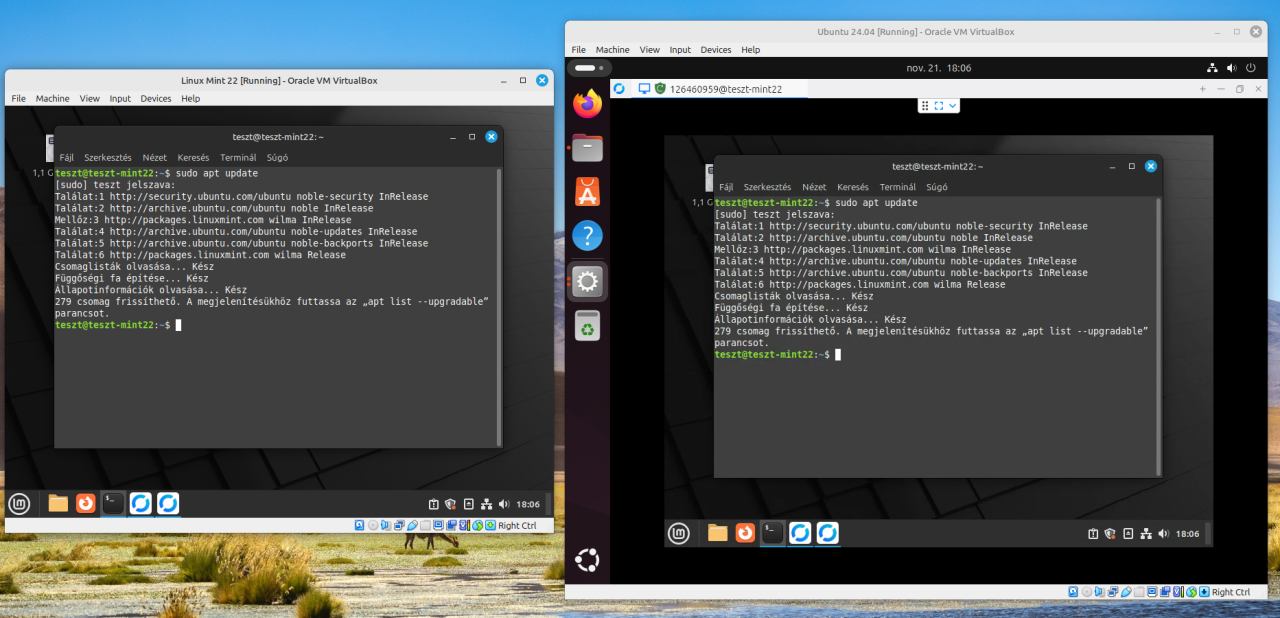This screenshot has width=1280, height=618.
Task: Click the shield tray icon in the Linux Mint VM
Action: pyautogui.click(x=451, y=504)
